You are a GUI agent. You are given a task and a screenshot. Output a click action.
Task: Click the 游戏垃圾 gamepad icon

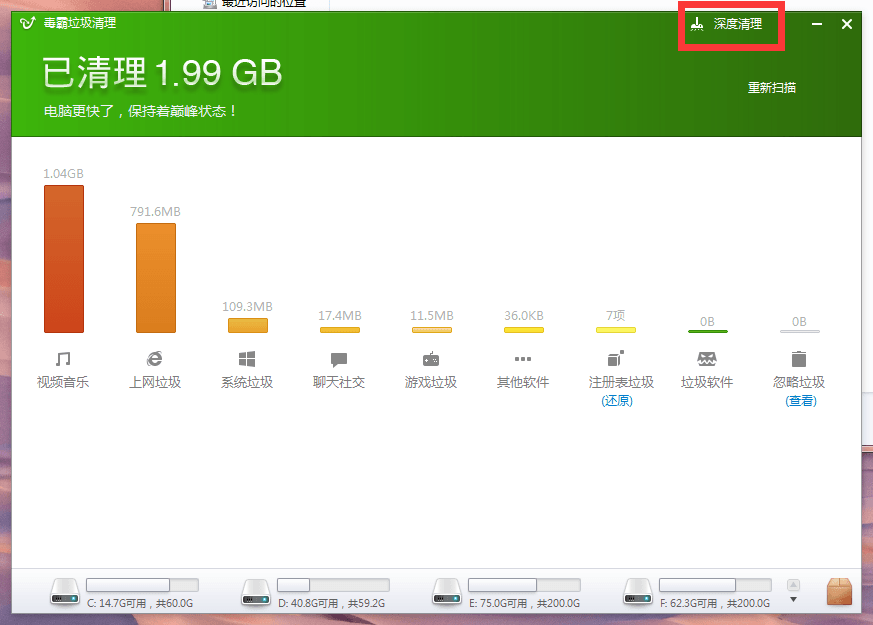pos(431,359)
